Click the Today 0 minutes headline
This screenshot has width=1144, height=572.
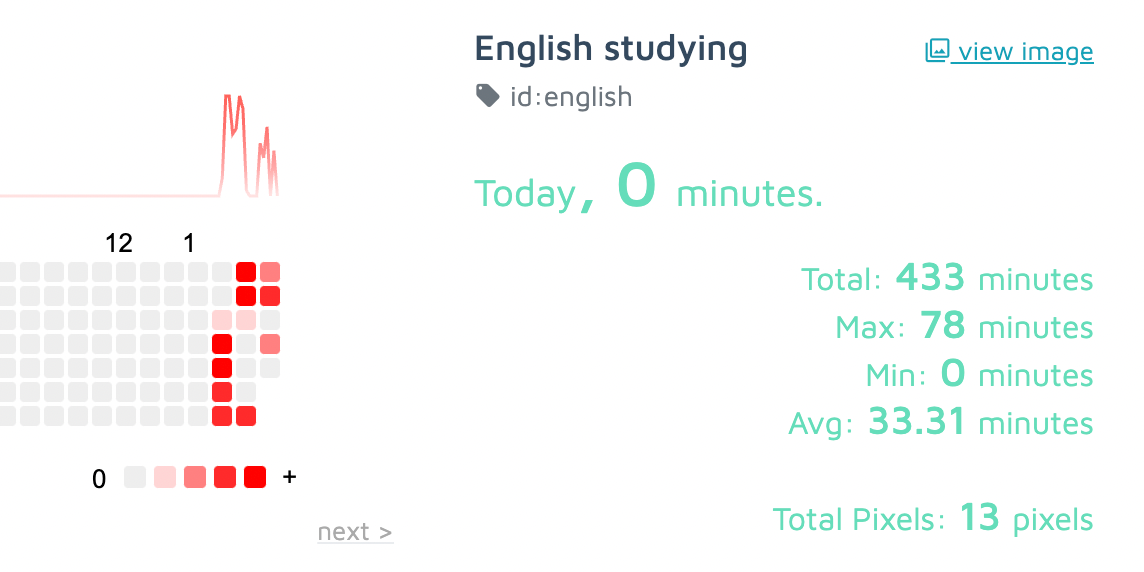649,188
